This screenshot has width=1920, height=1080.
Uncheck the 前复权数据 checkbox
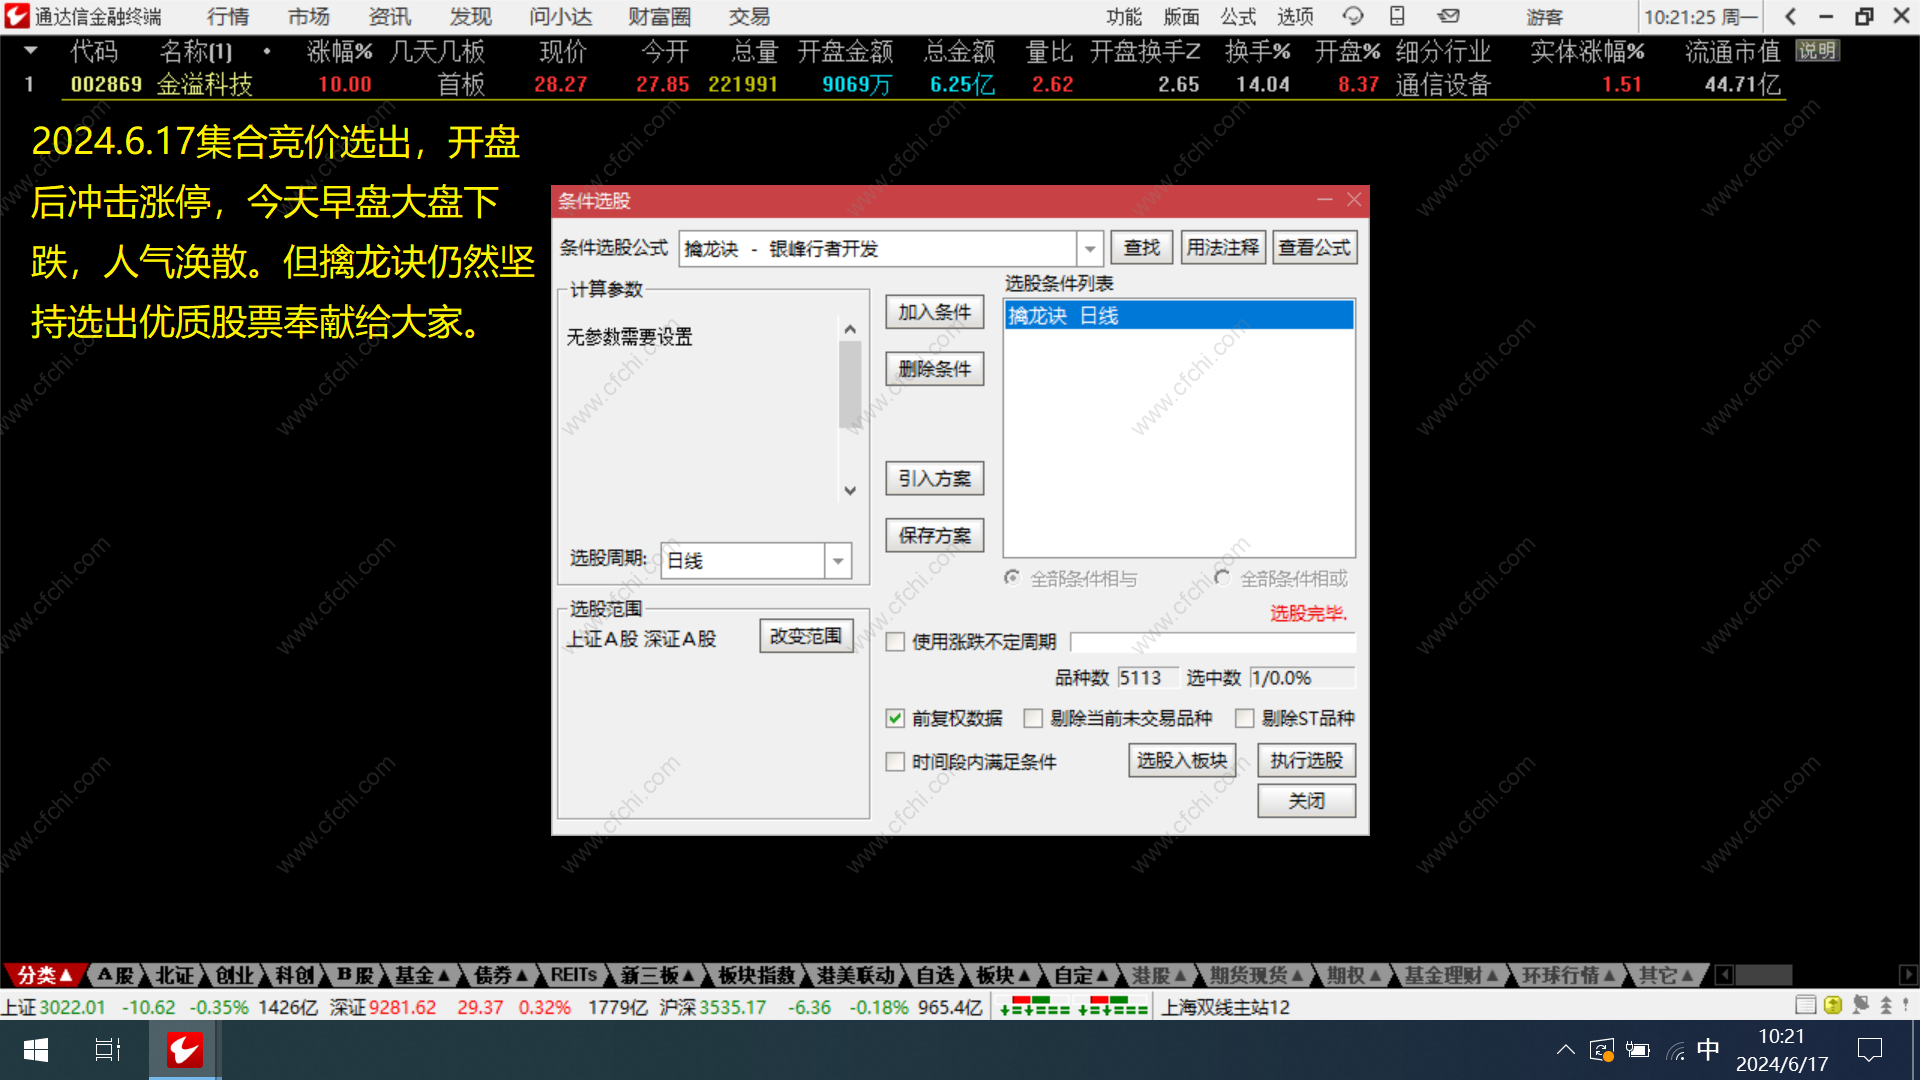(x=895, y=718)
